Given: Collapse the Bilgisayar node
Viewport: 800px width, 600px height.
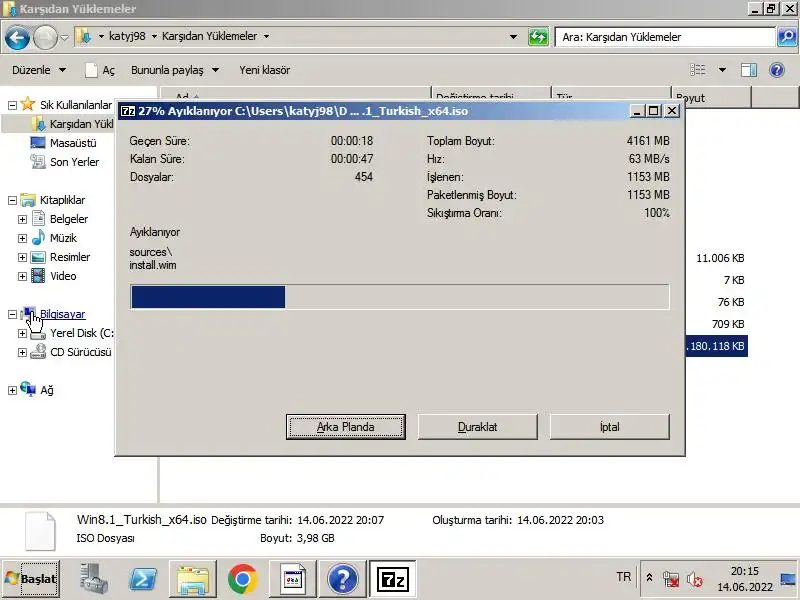Looking at the screenshot, I should (12, 314).
